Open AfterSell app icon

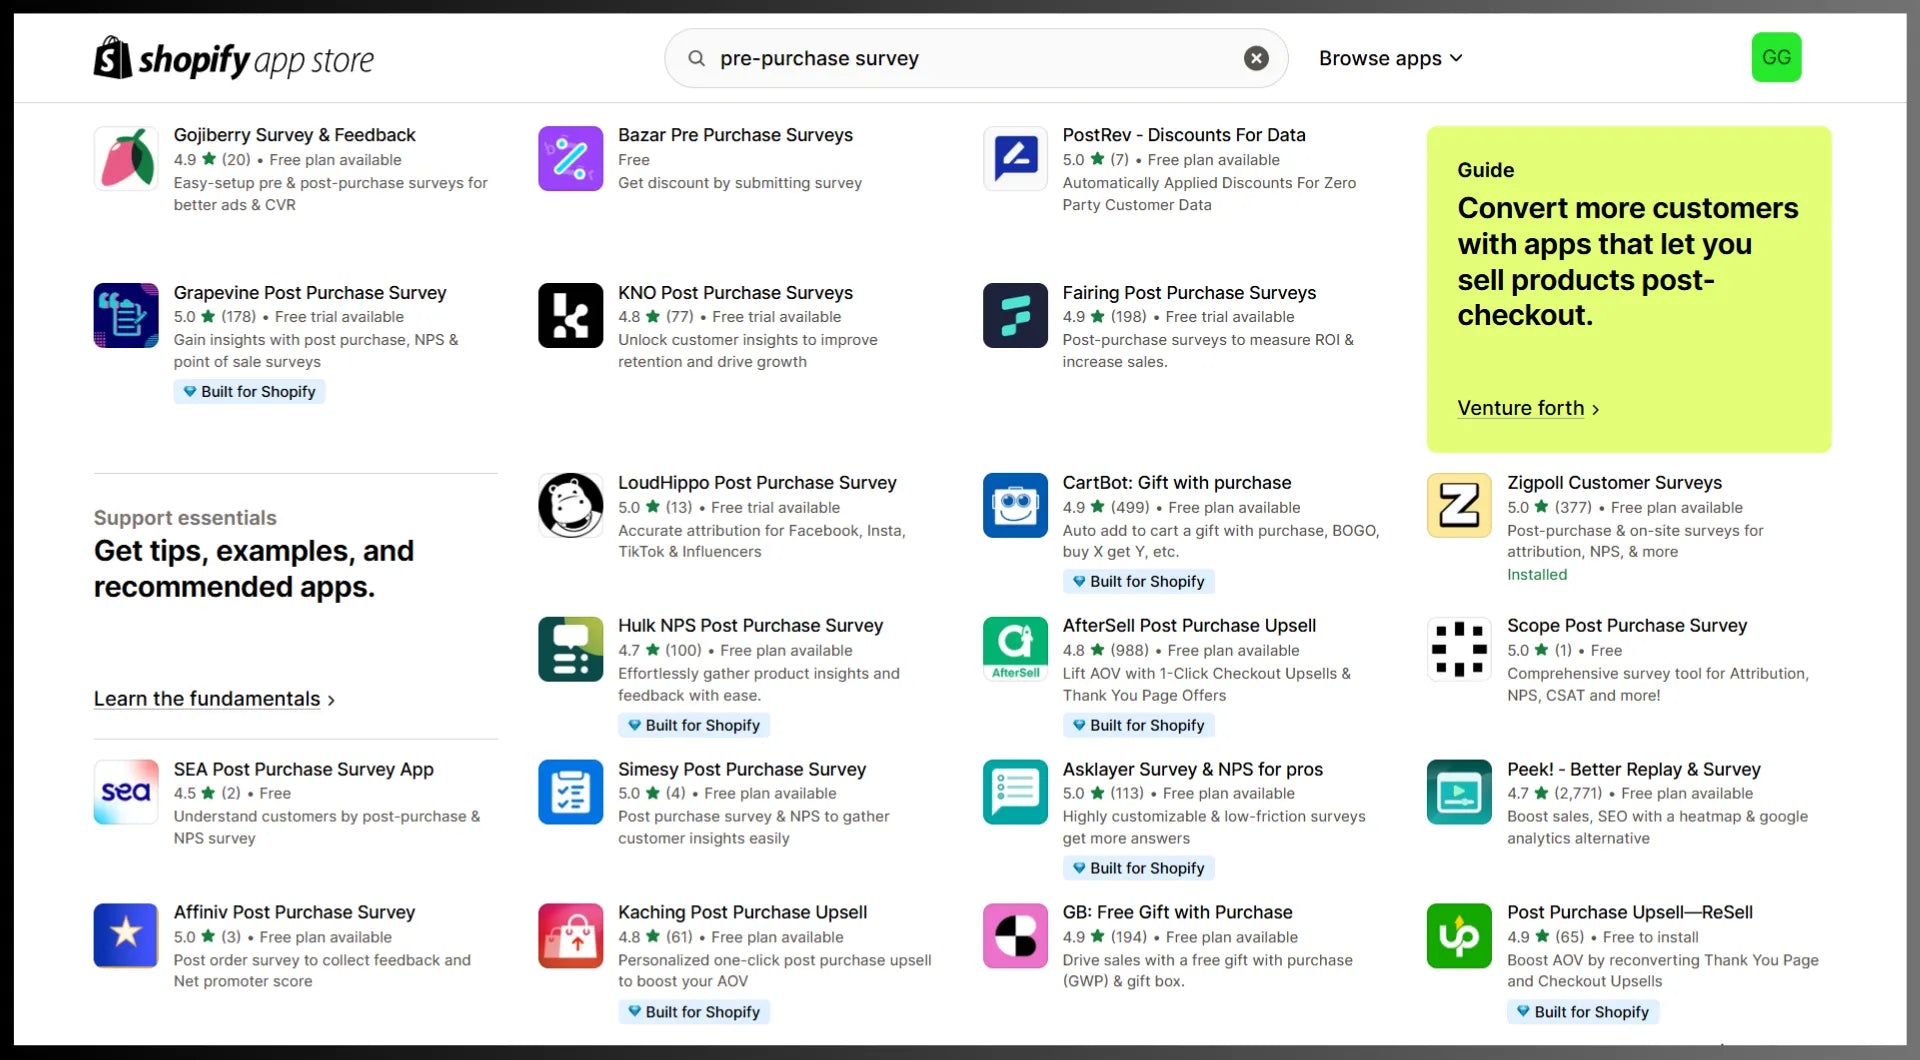tap(1015, 649)
